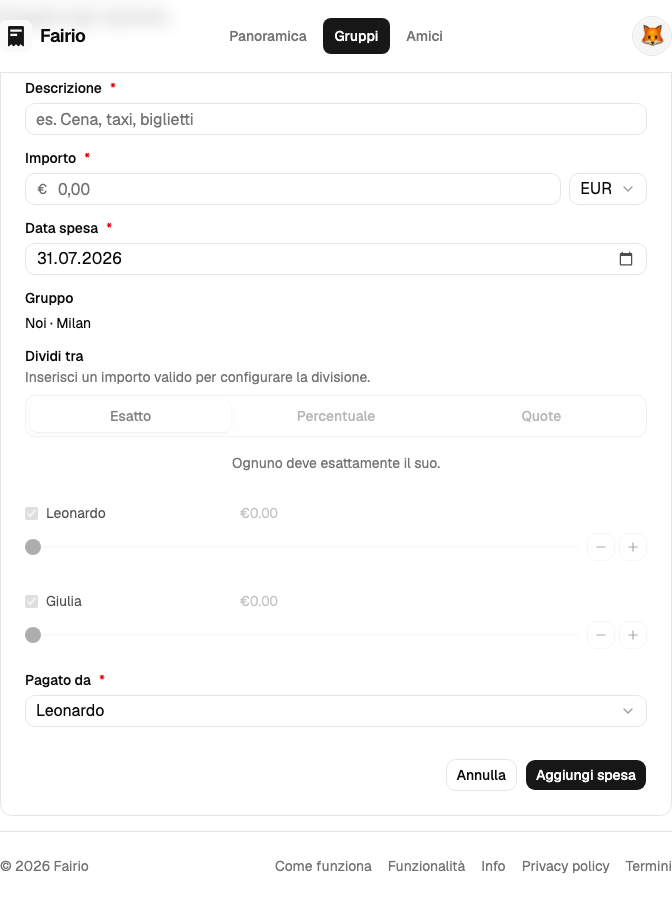
Task: Click the Aggiungi spesa button
Action: pos(586,775)
